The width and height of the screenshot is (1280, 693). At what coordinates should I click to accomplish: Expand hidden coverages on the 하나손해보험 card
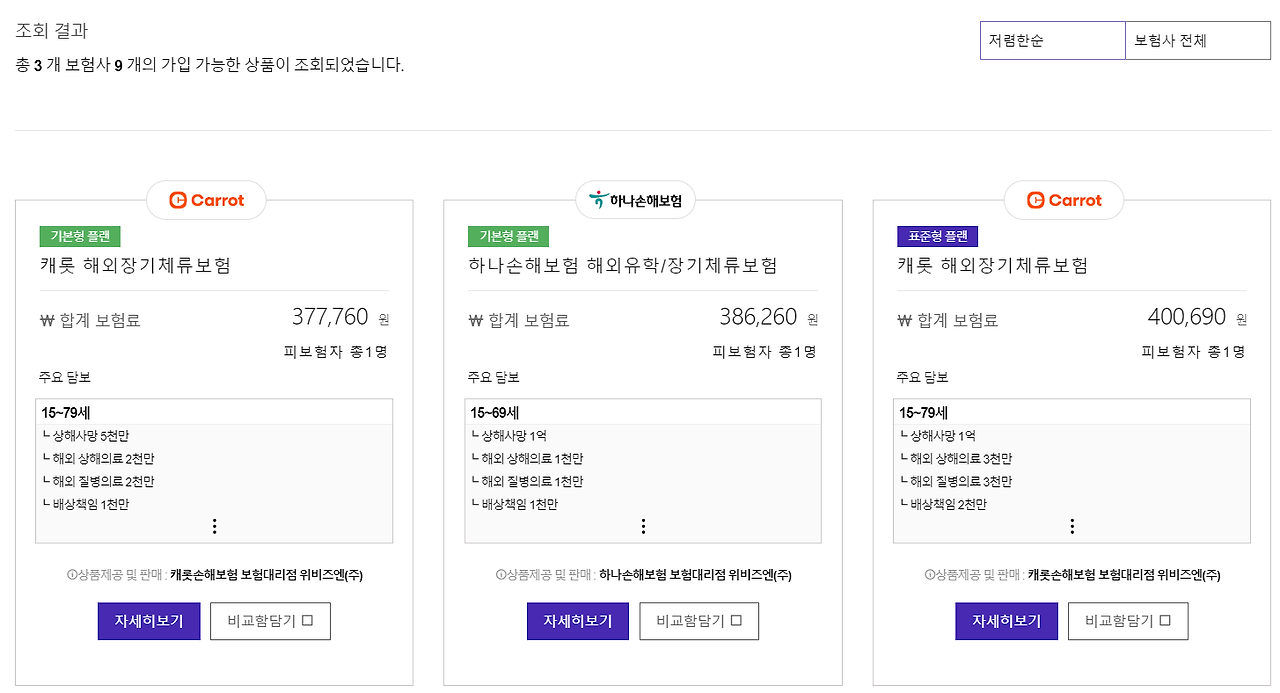coord(643,524)
